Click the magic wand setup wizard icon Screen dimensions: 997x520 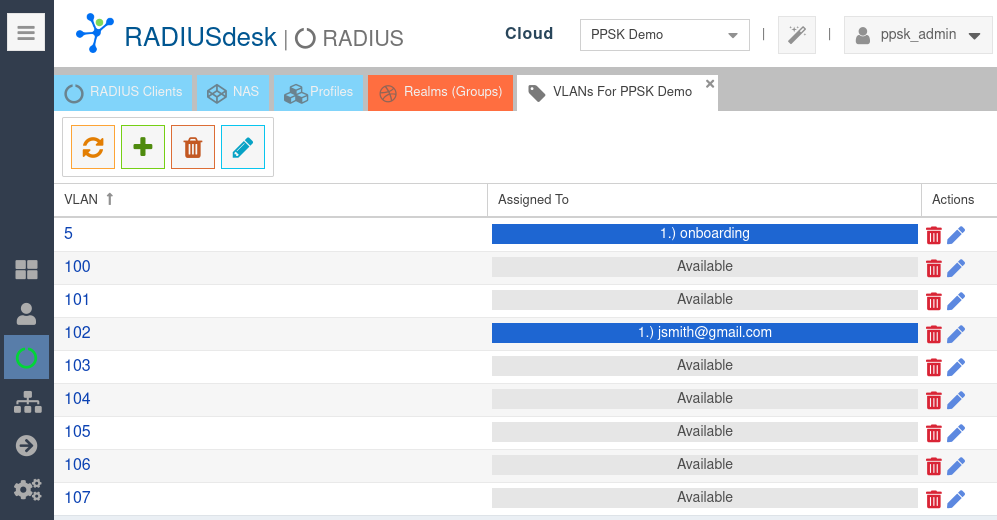pos(796,35)
